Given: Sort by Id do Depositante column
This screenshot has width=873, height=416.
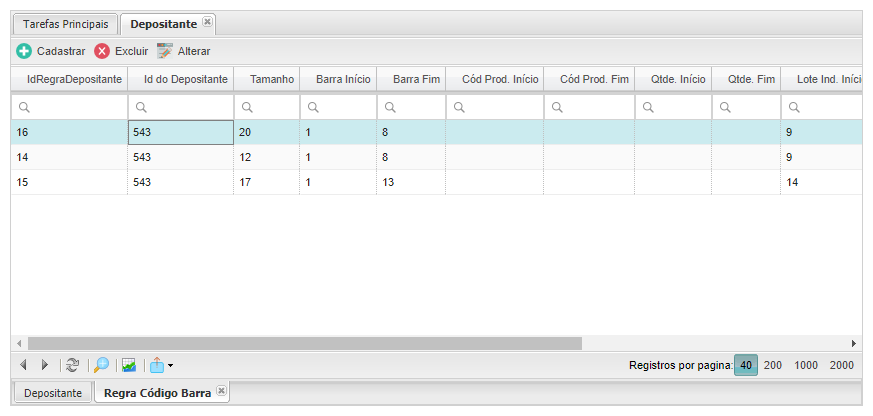Looking at the screenshot, I should (186, 78).
